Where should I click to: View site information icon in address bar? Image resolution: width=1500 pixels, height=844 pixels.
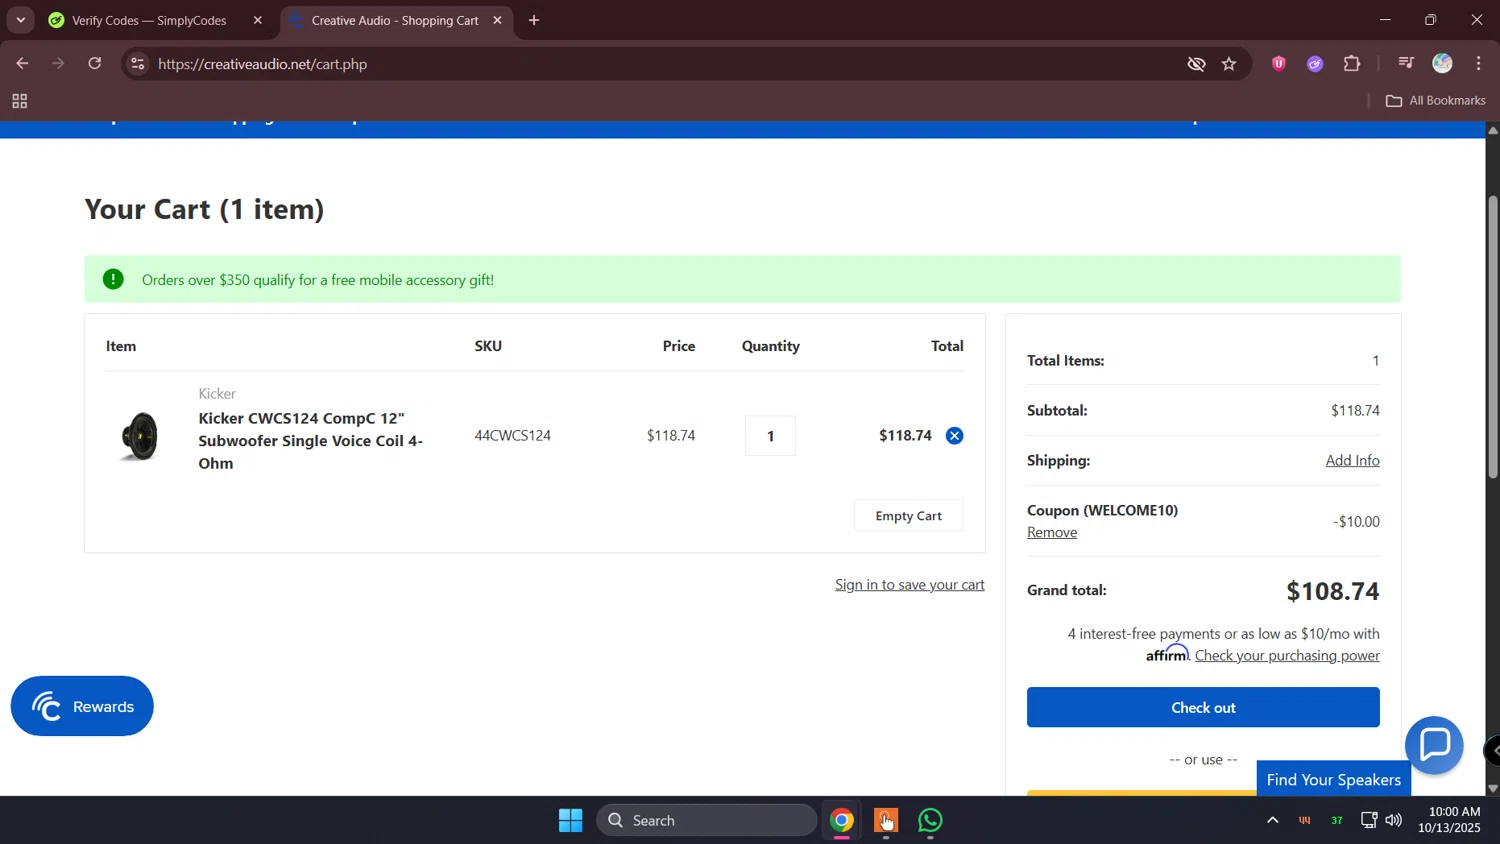click(138, 64)
